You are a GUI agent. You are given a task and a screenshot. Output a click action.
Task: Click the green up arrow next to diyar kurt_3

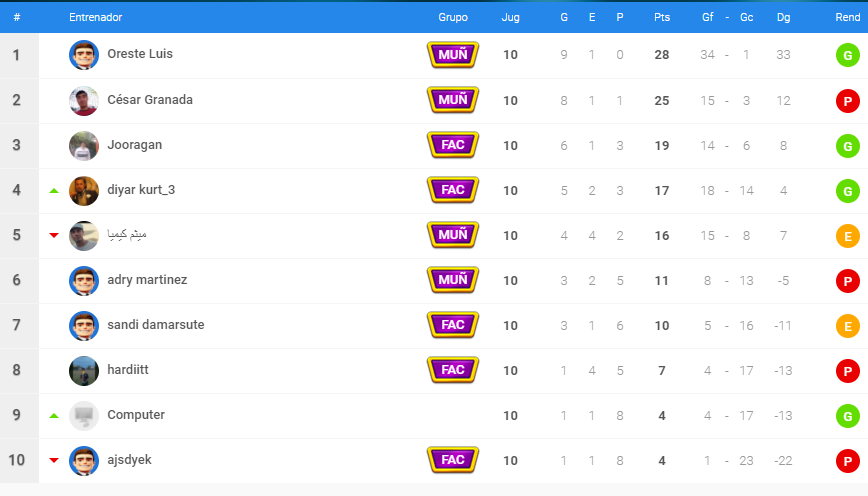(54, 190)
